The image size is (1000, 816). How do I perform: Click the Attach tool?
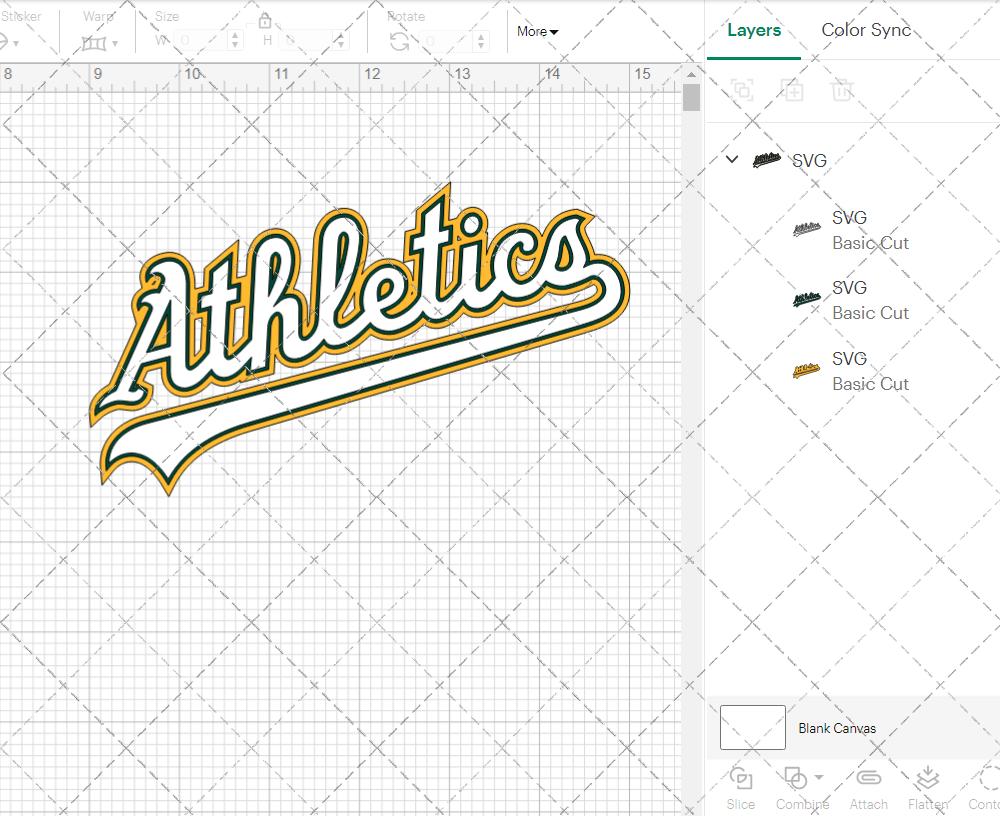[868, 789]
